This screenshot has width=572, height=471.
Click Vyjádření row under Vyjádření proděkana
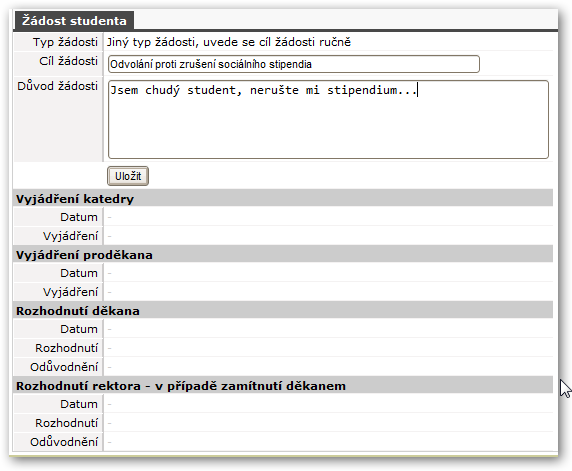[283, 292]
